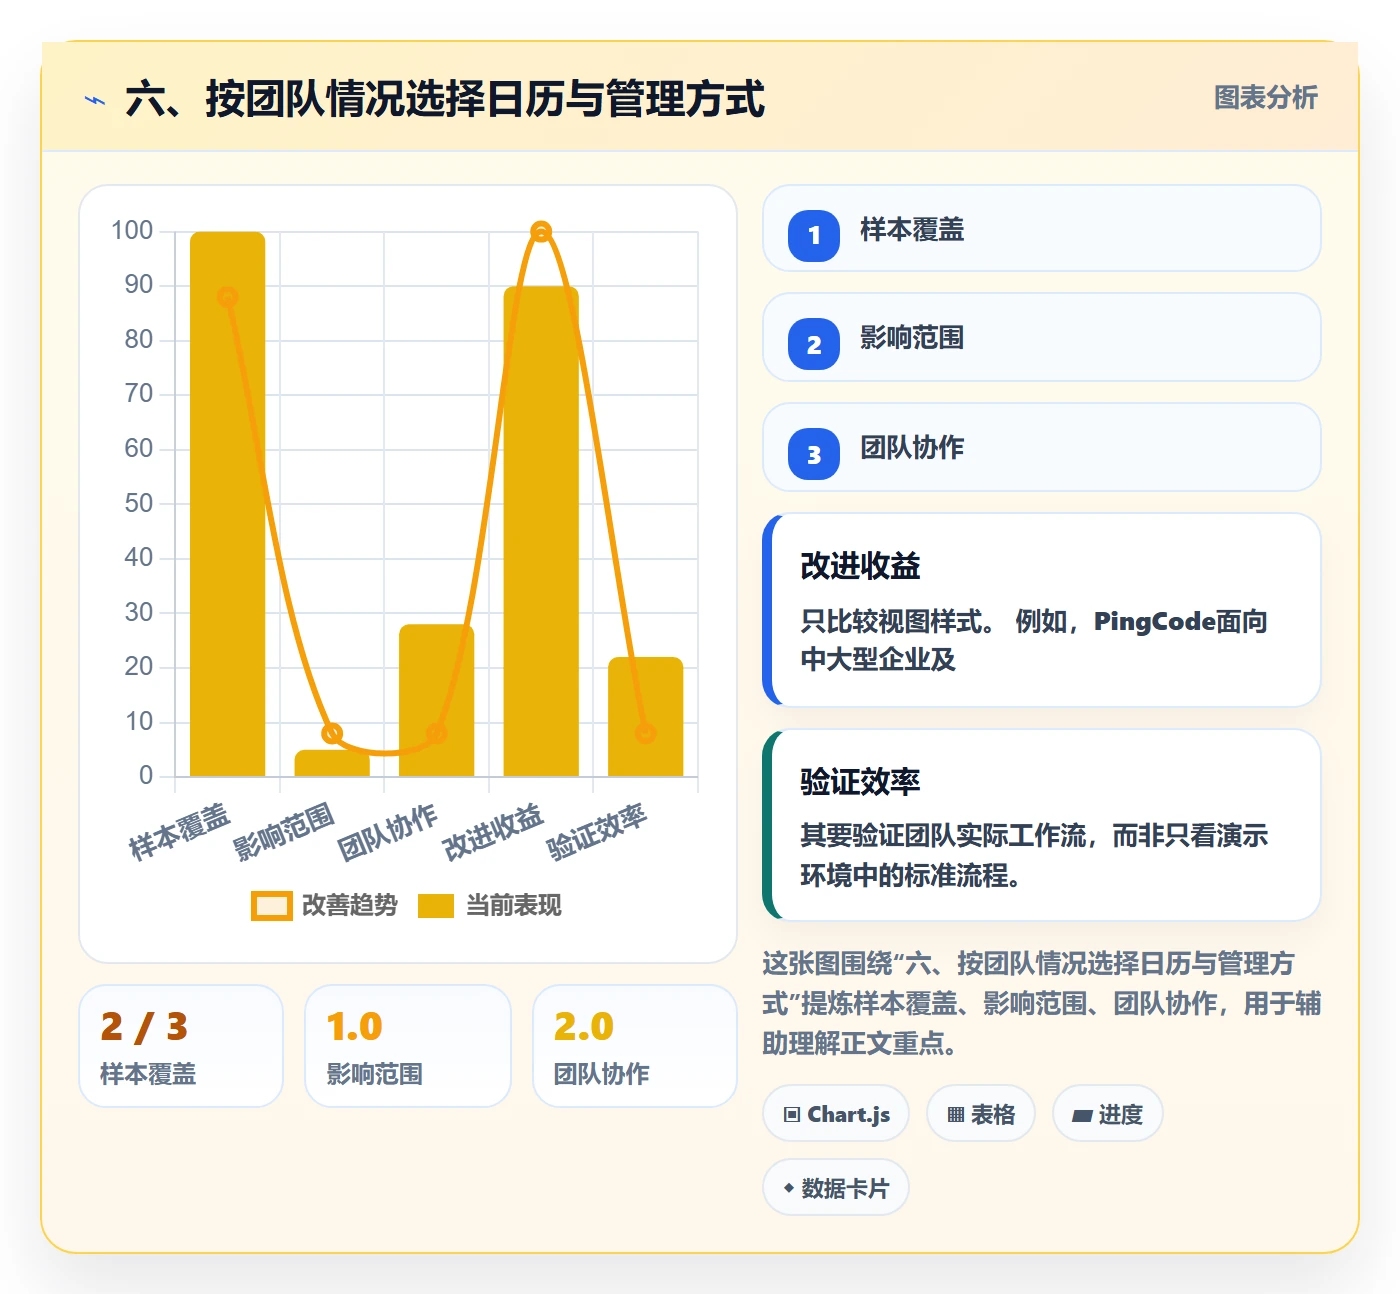Image resolution: width=1400 pixels, height=1294 pixels.
Task: Open the 进度 tag
Action: pos(1108,1113)
